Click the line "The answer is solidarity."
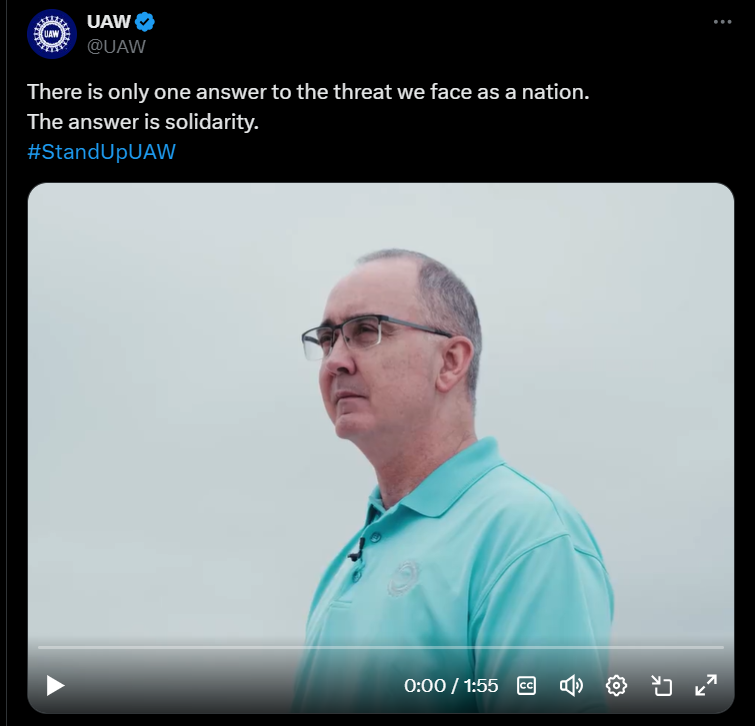This screenshot has height=726, width=755. [x=143, y=122]
